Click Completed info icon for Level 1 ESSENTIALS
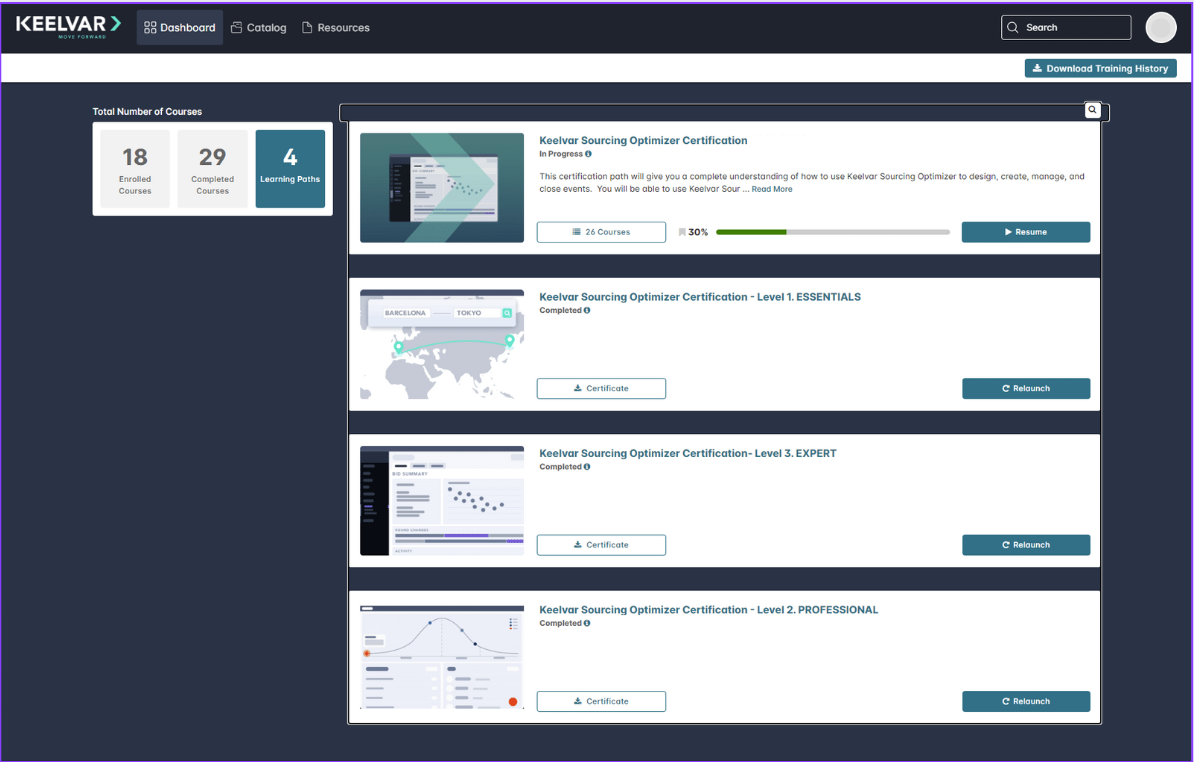1194x762 pixels. tap(587, 311)
